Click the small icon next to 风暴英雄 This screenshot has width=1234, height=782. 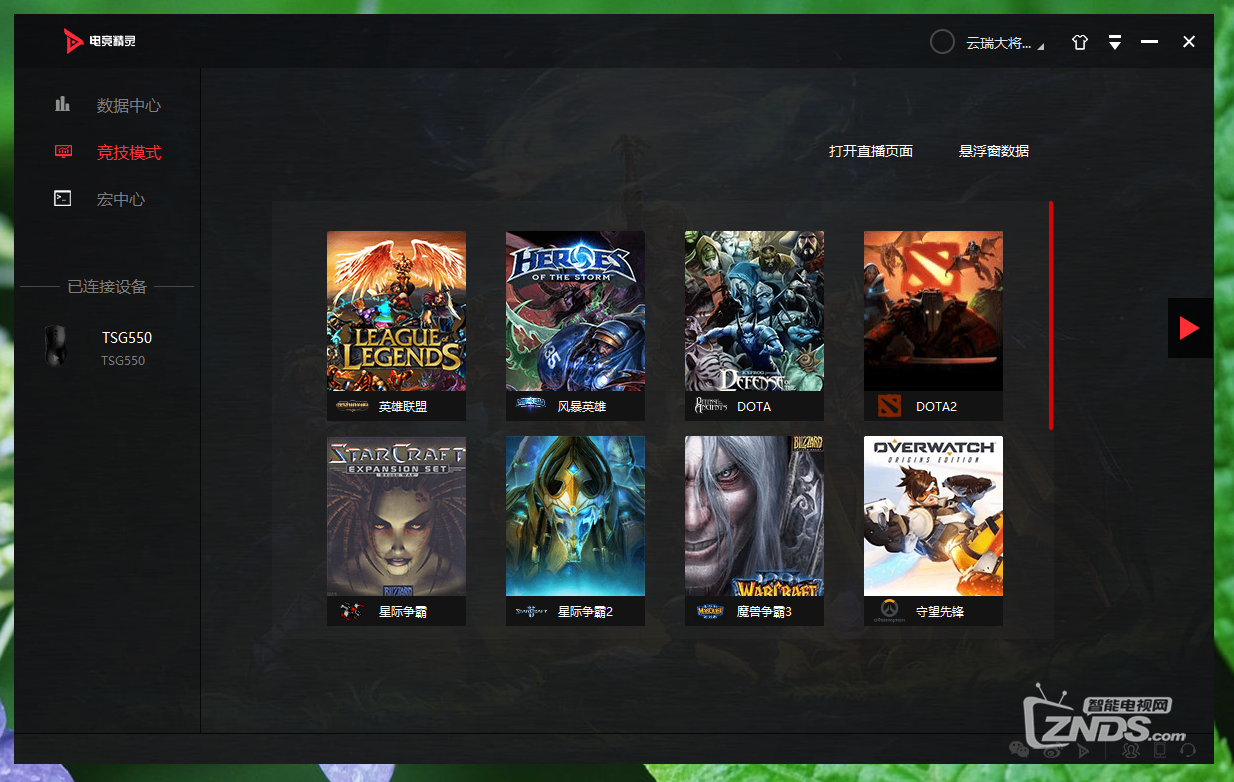(530, 405)
